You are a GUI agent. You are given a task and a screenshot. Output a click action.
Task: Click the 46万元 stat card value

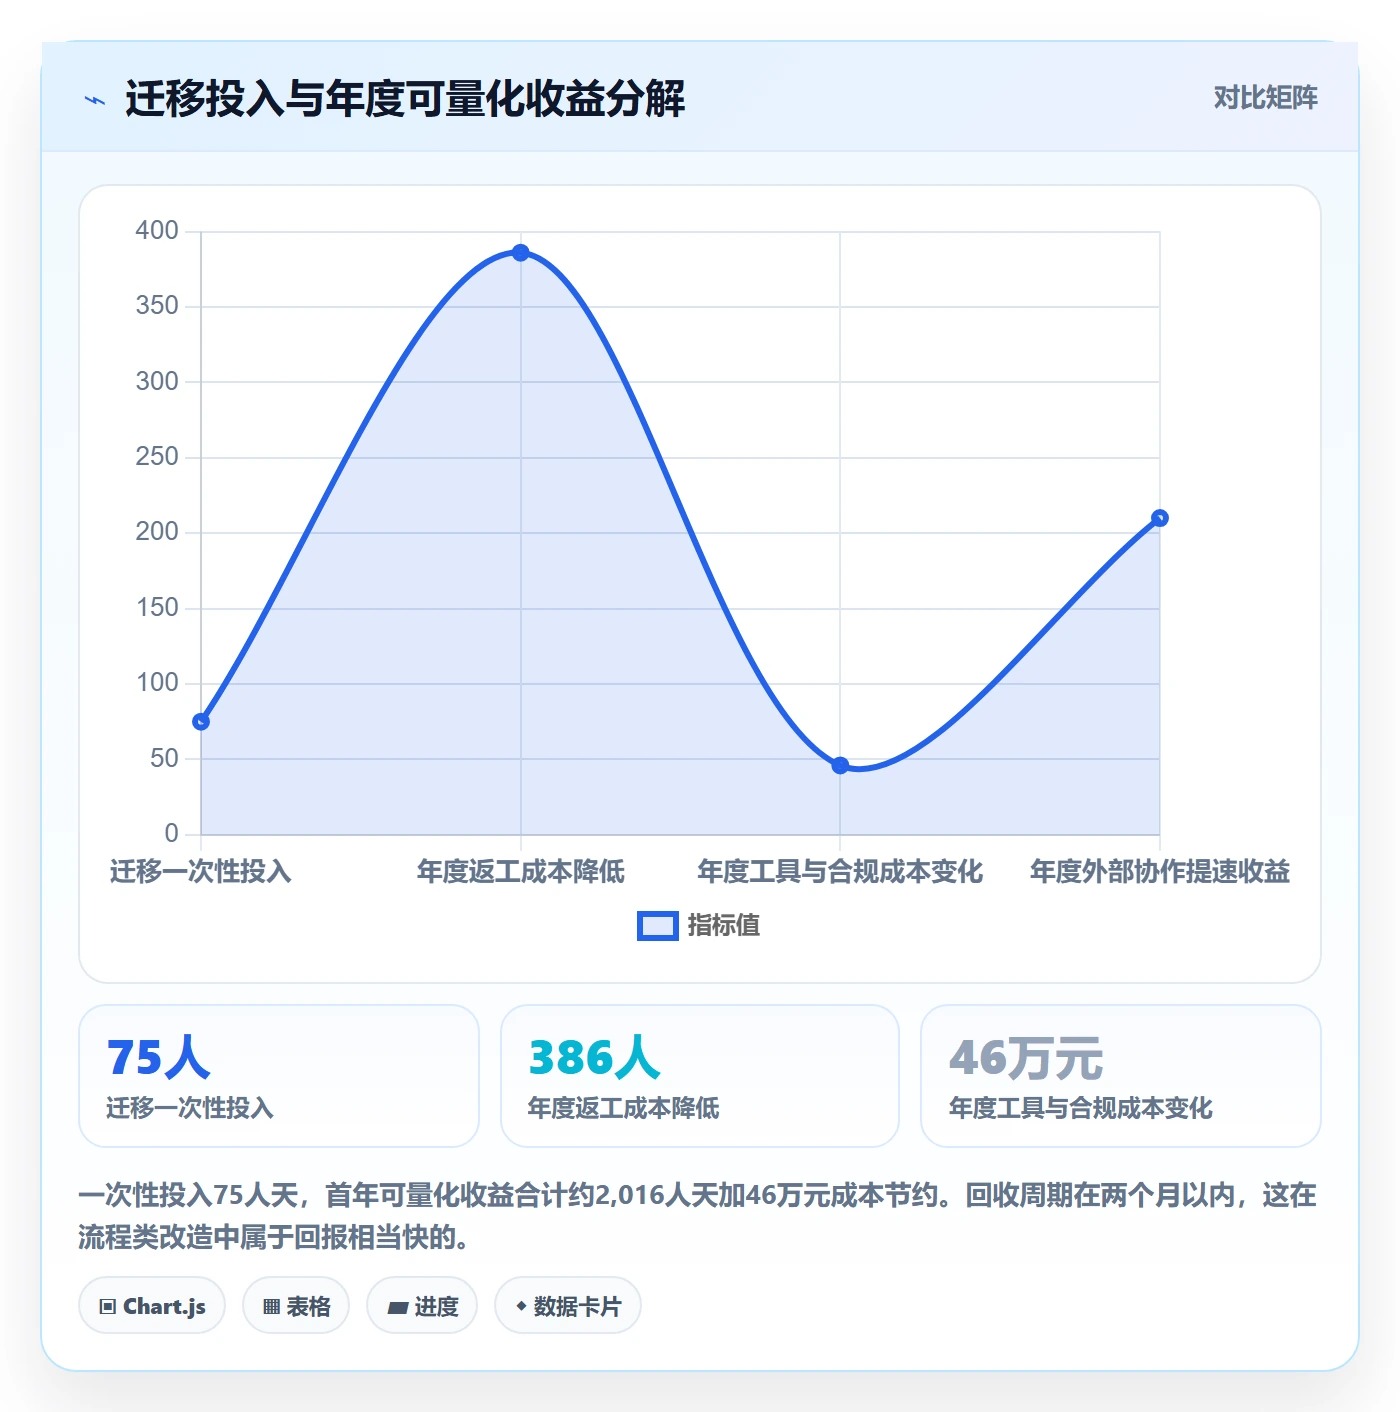pyautogui.click(x=1026, y=1058)
